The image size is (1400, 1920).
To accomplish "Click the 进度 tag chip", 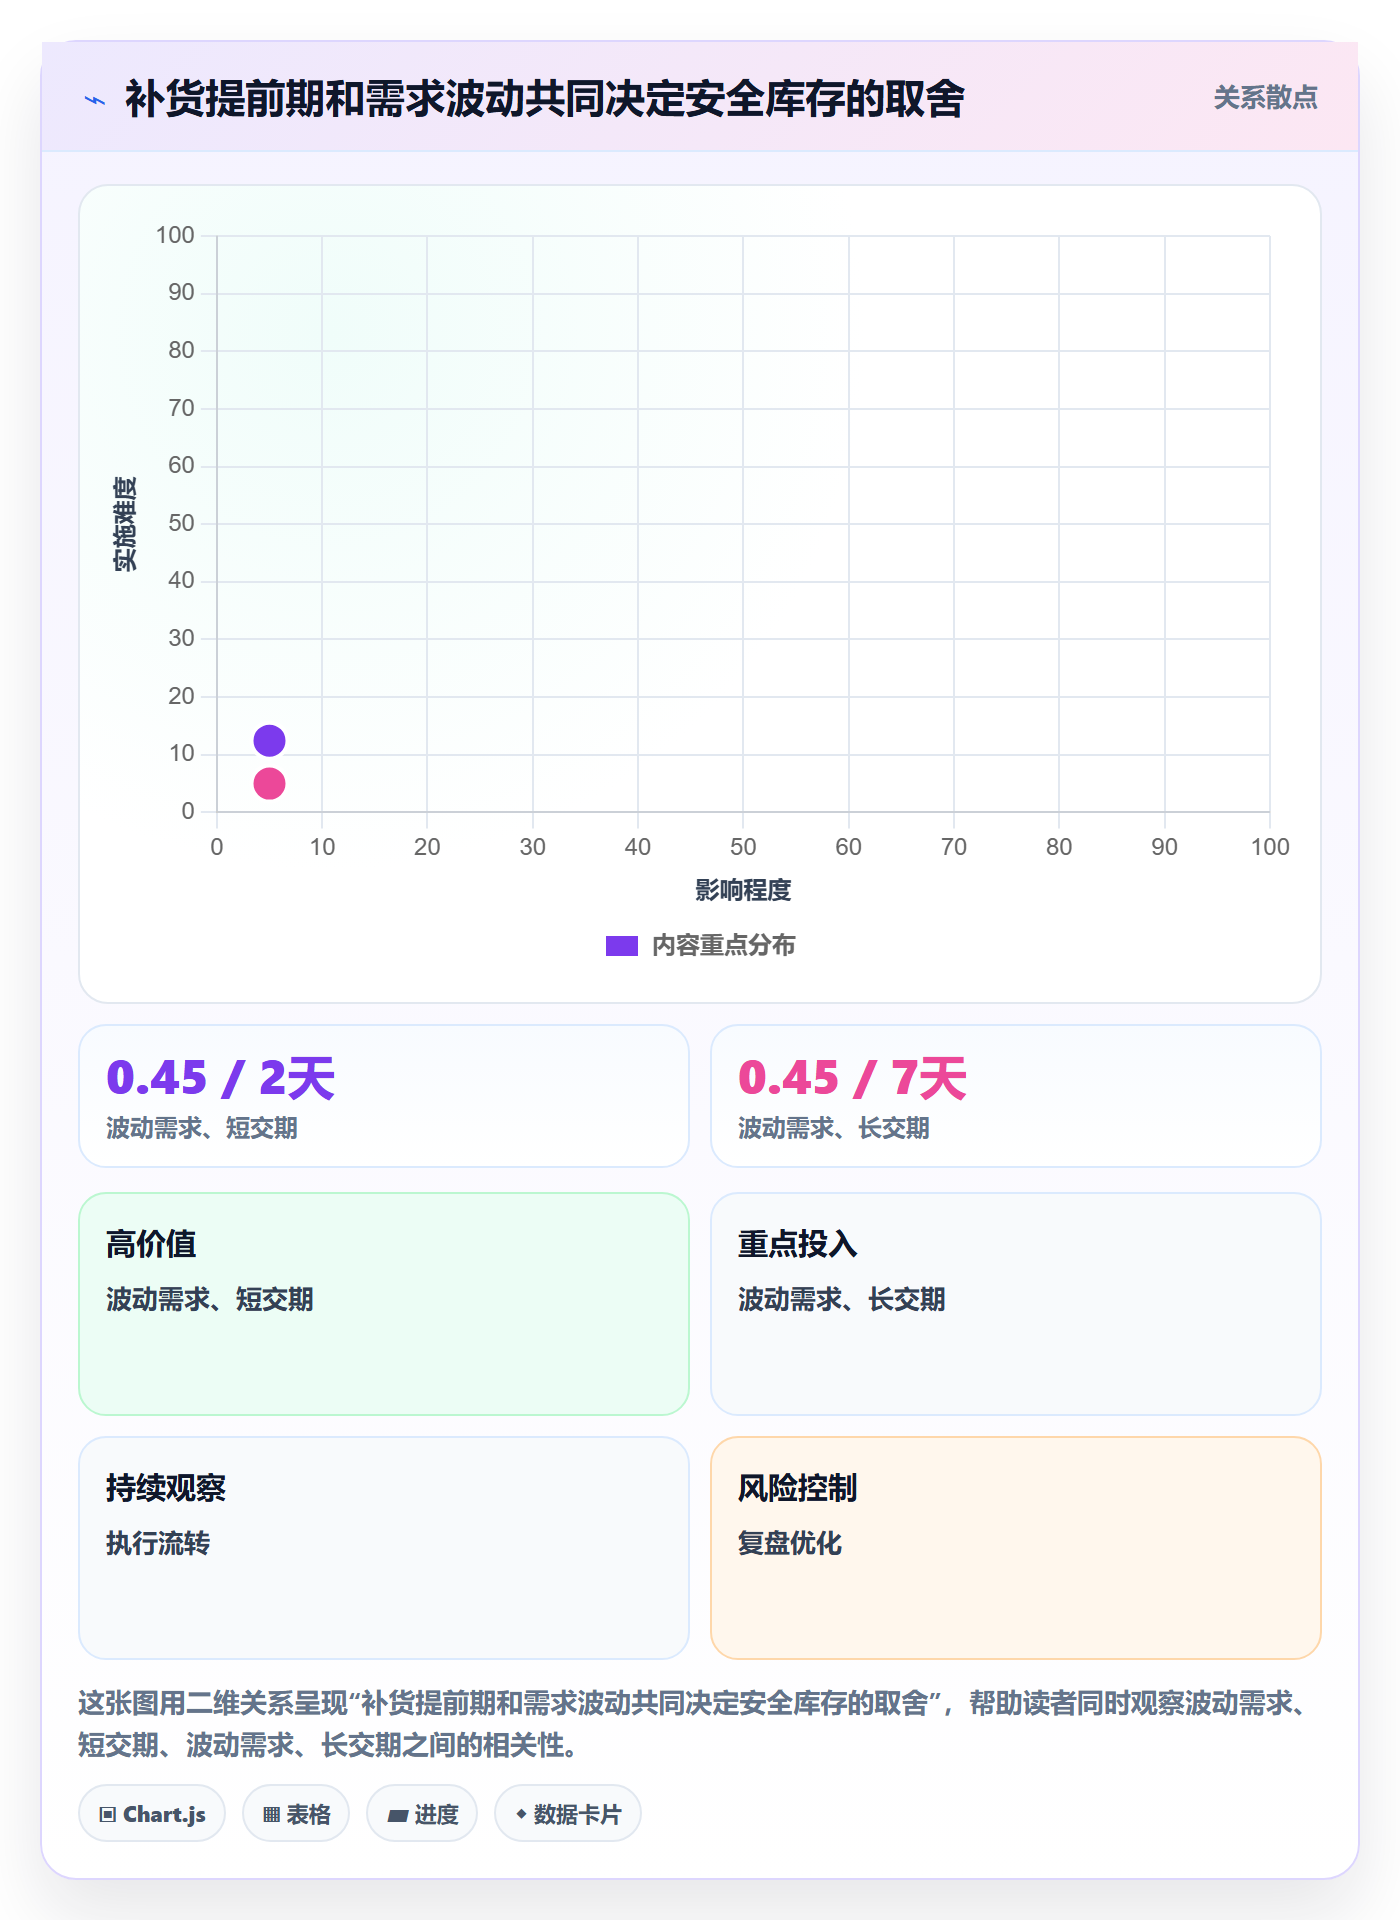I will (x=422, y=1814).
